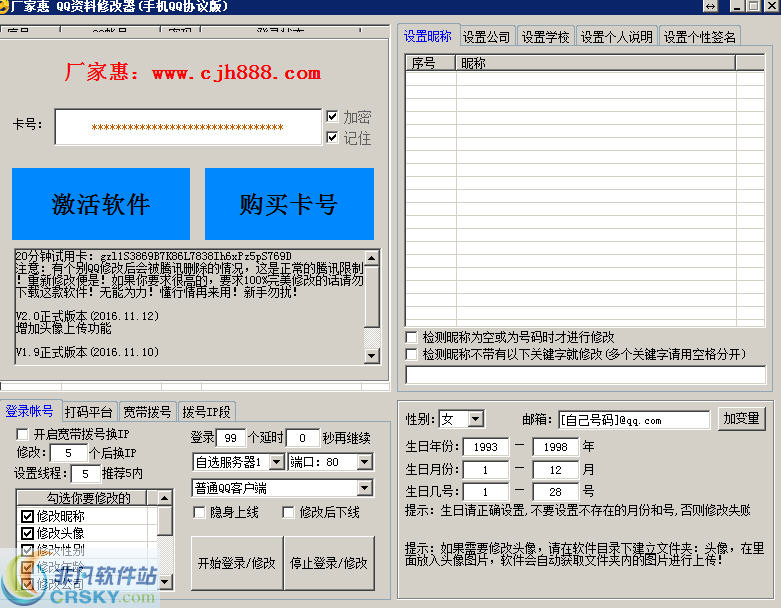Click the up arrow of the notice text scrollbar
Screen dimensions: 781x608
pos(372,258)
